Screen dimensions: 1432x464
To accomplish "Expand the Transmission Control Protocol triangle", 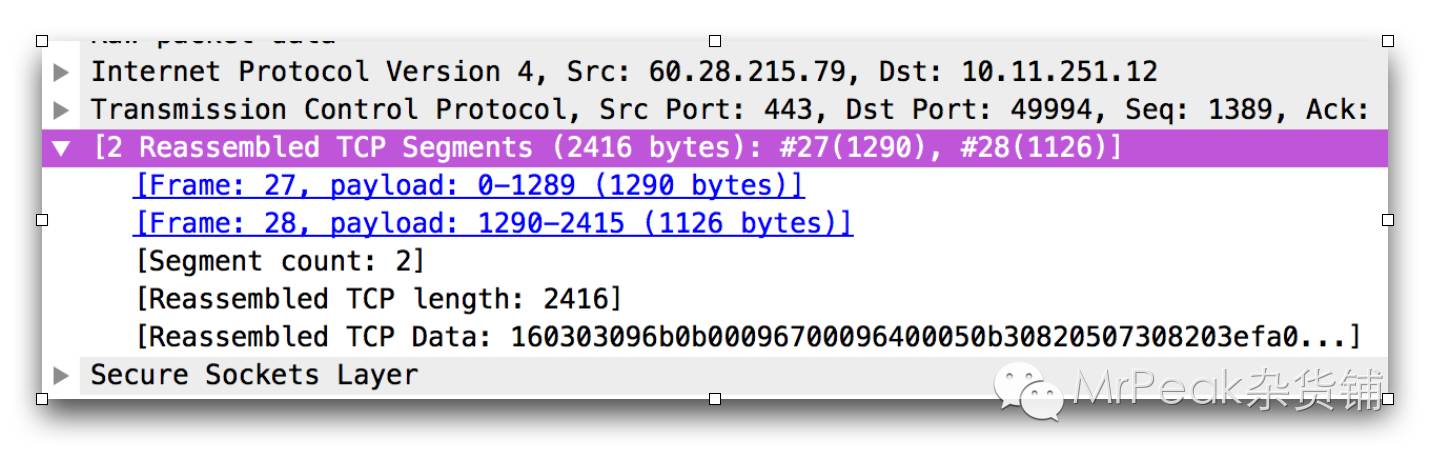I will click(61, 110).
